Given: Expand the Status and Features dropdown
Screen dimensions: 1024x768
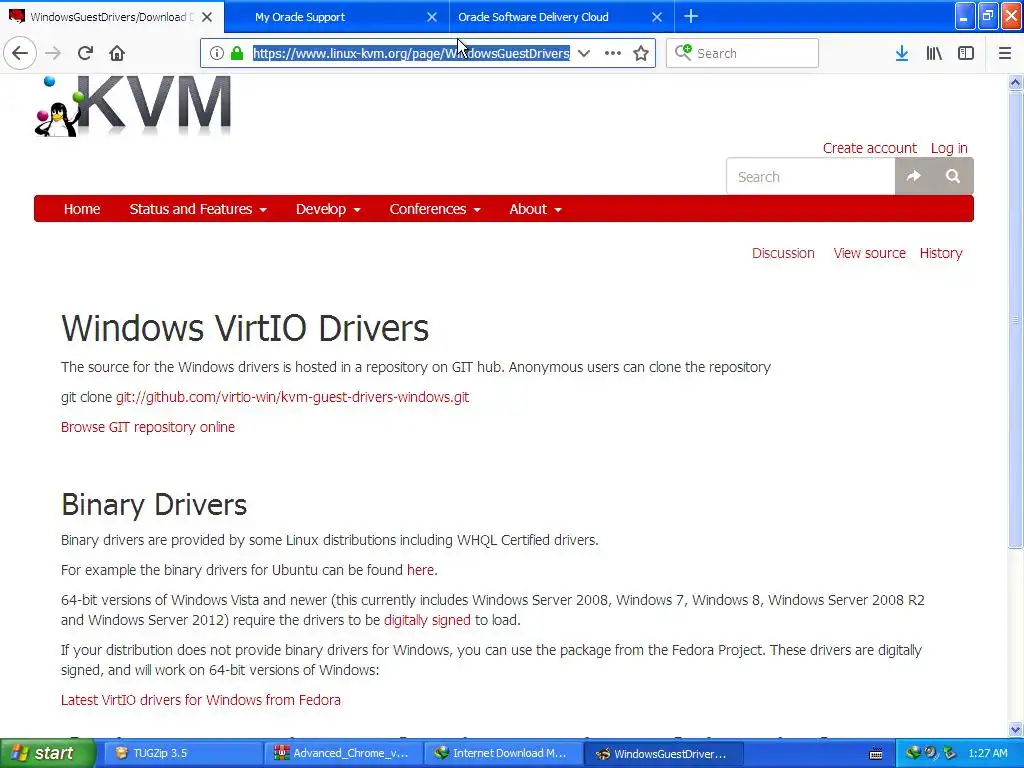Looking at the screenshot, I should click(198, 209).
